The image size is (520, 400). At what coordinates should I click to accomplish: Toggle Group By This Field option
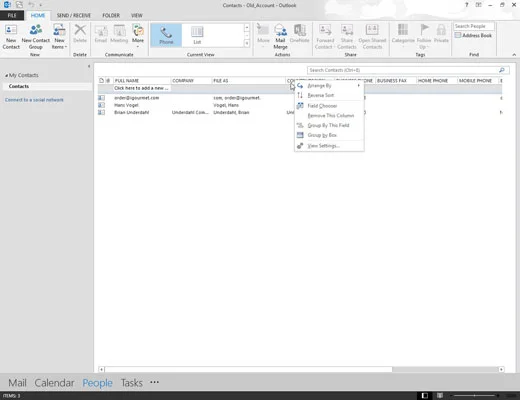[x=329, y=125]
